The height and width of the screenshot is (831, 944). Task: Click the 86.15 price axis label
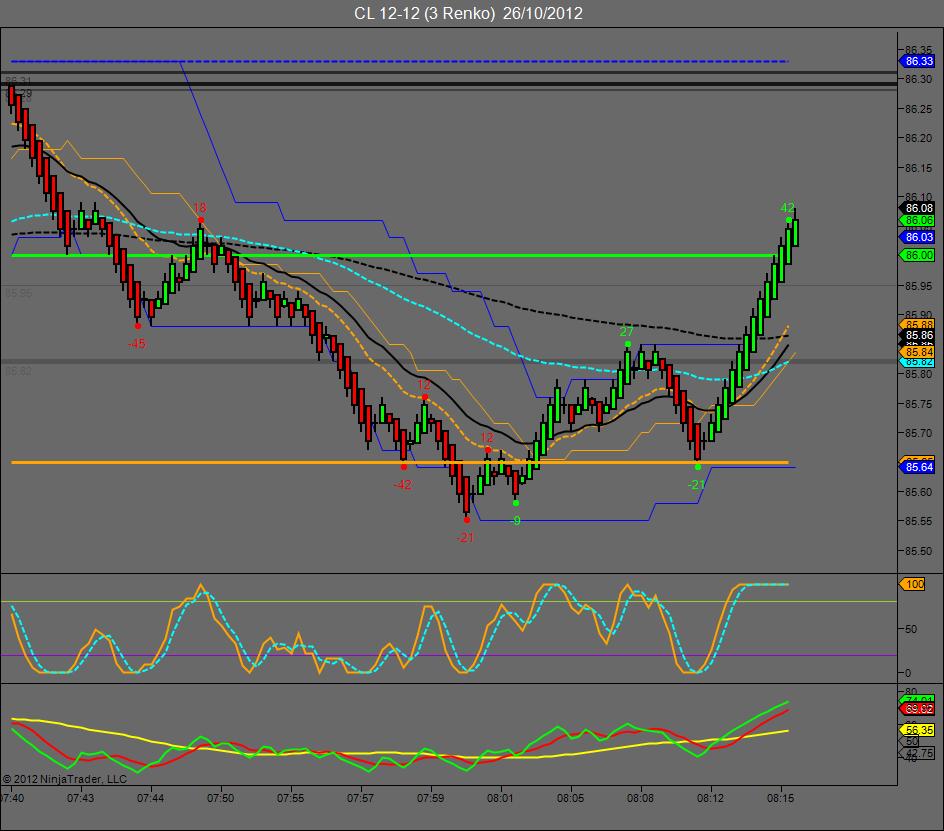click(919, 167)
